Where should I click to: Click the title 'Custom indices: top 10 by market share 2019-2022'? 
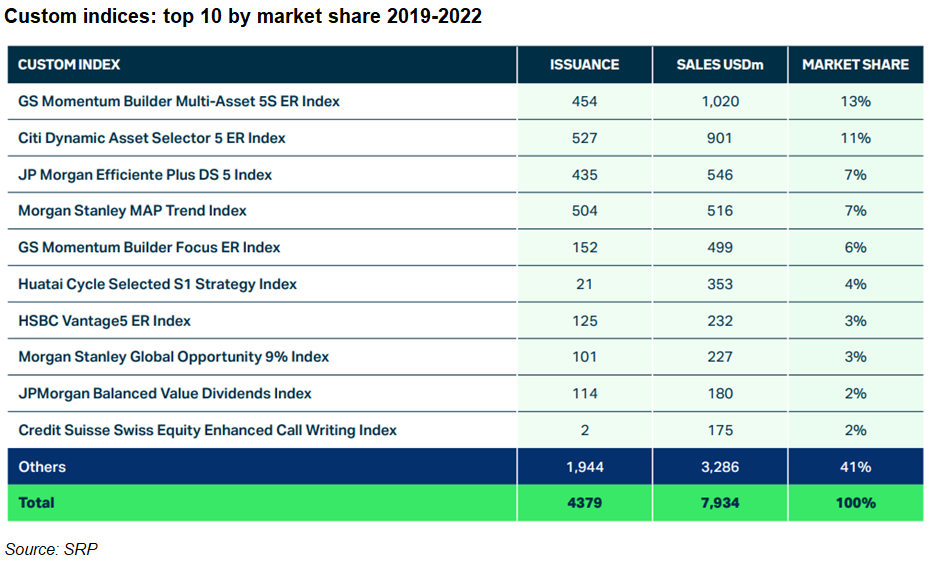coord(243,16)
